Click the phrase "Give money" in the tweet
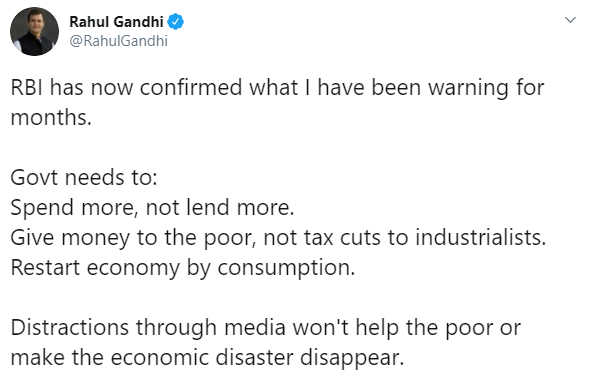Viewport: 591px width, 375px height. point(70,238)
